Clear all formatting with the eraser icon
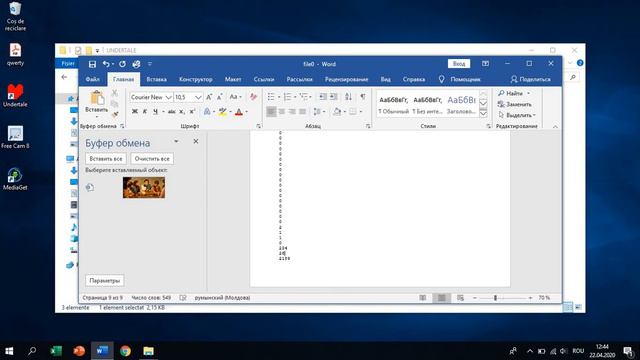This screenshot has height=360, width=640. 253,97
